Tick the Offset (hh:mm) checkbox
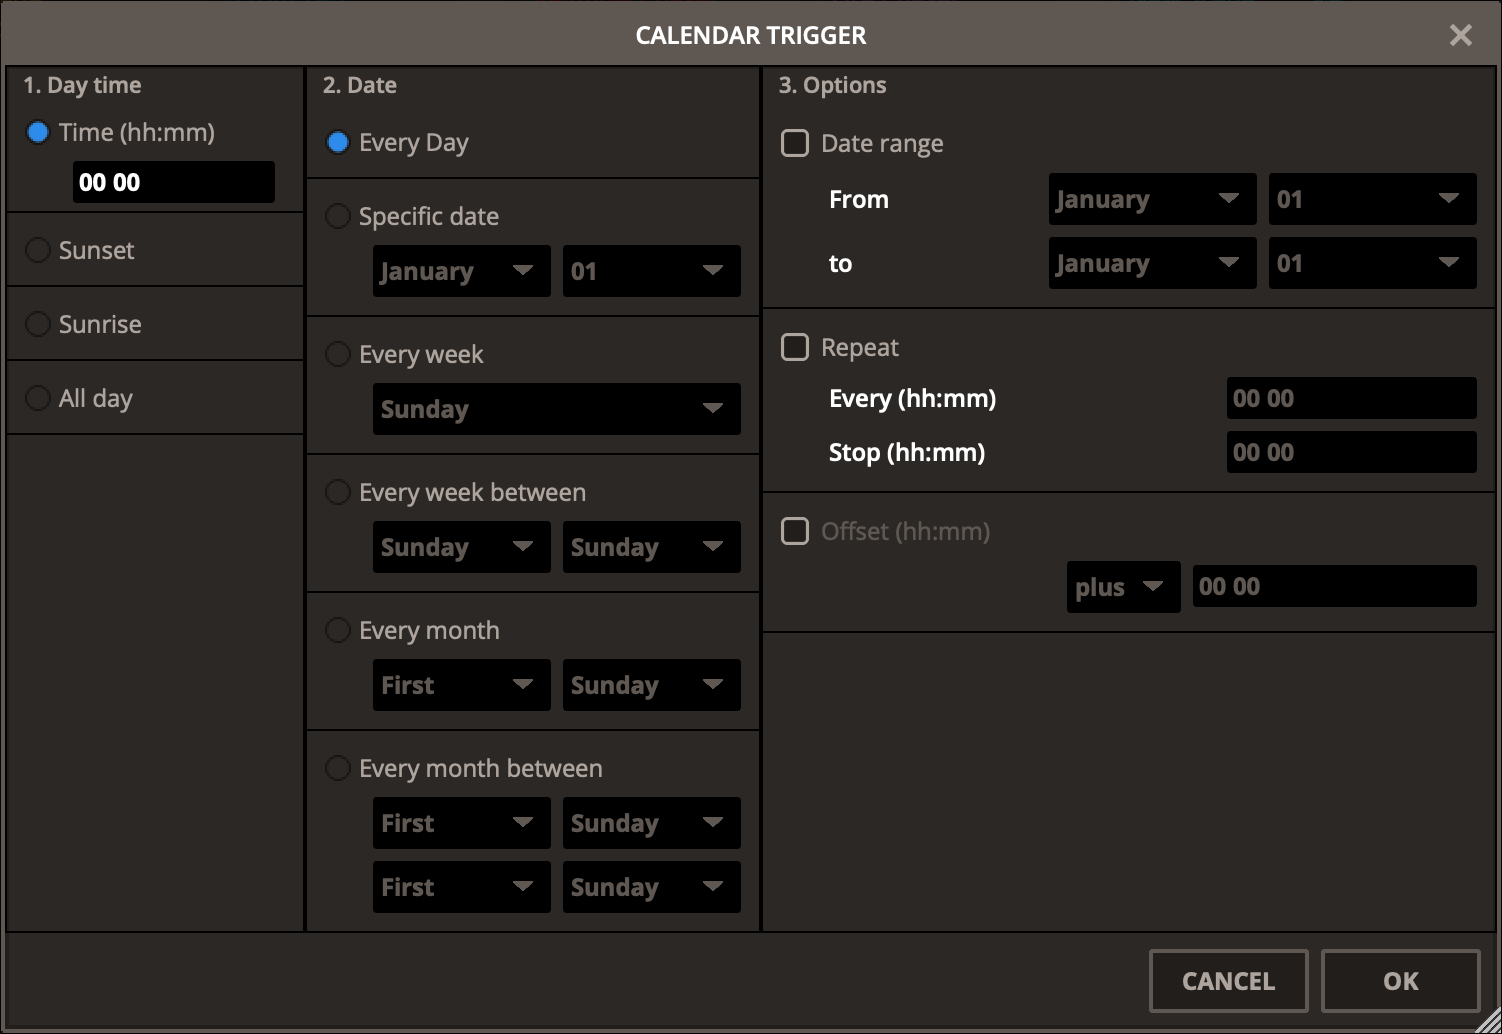The width and height of the screenshot is (1502, 1034). tap(795, 531)
